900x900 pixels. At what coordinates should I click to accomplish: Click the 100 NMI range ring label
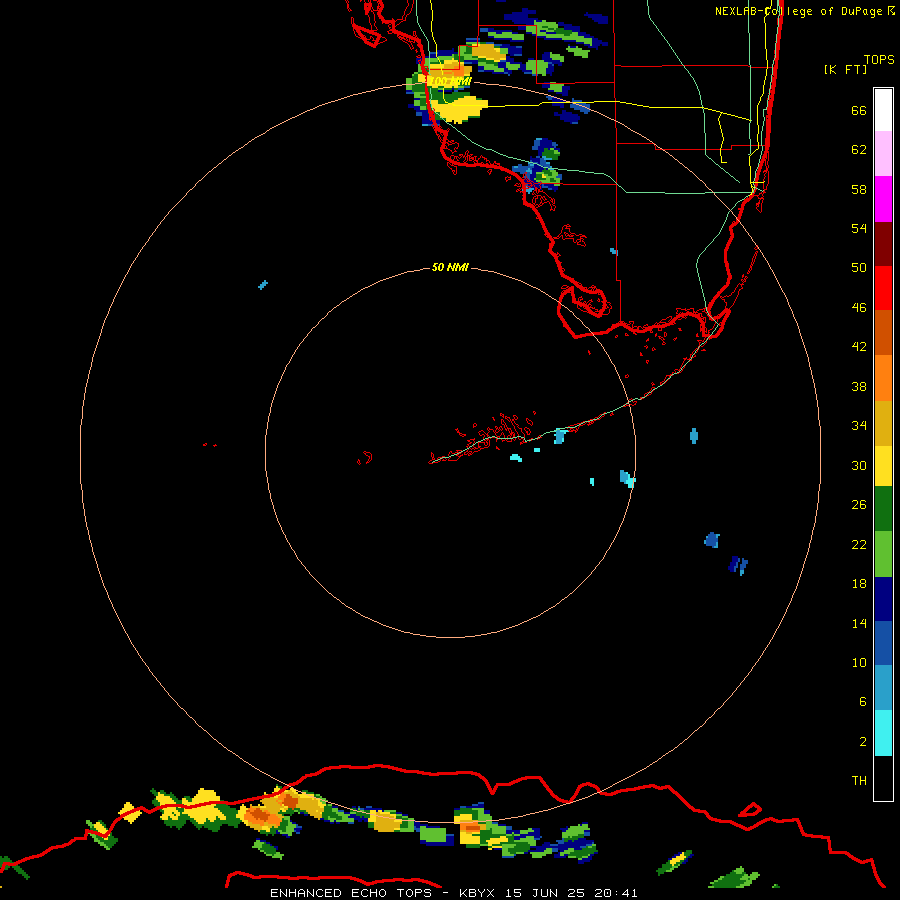[450, 82]
